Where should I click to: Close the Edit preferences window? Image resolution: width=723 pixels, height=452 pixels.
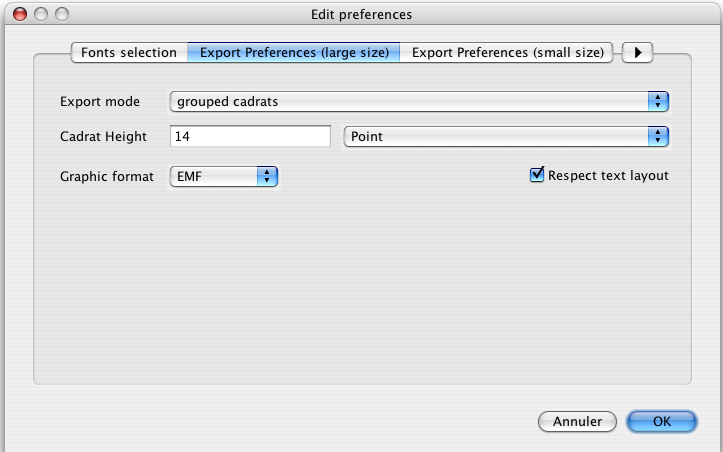(20, 15)
